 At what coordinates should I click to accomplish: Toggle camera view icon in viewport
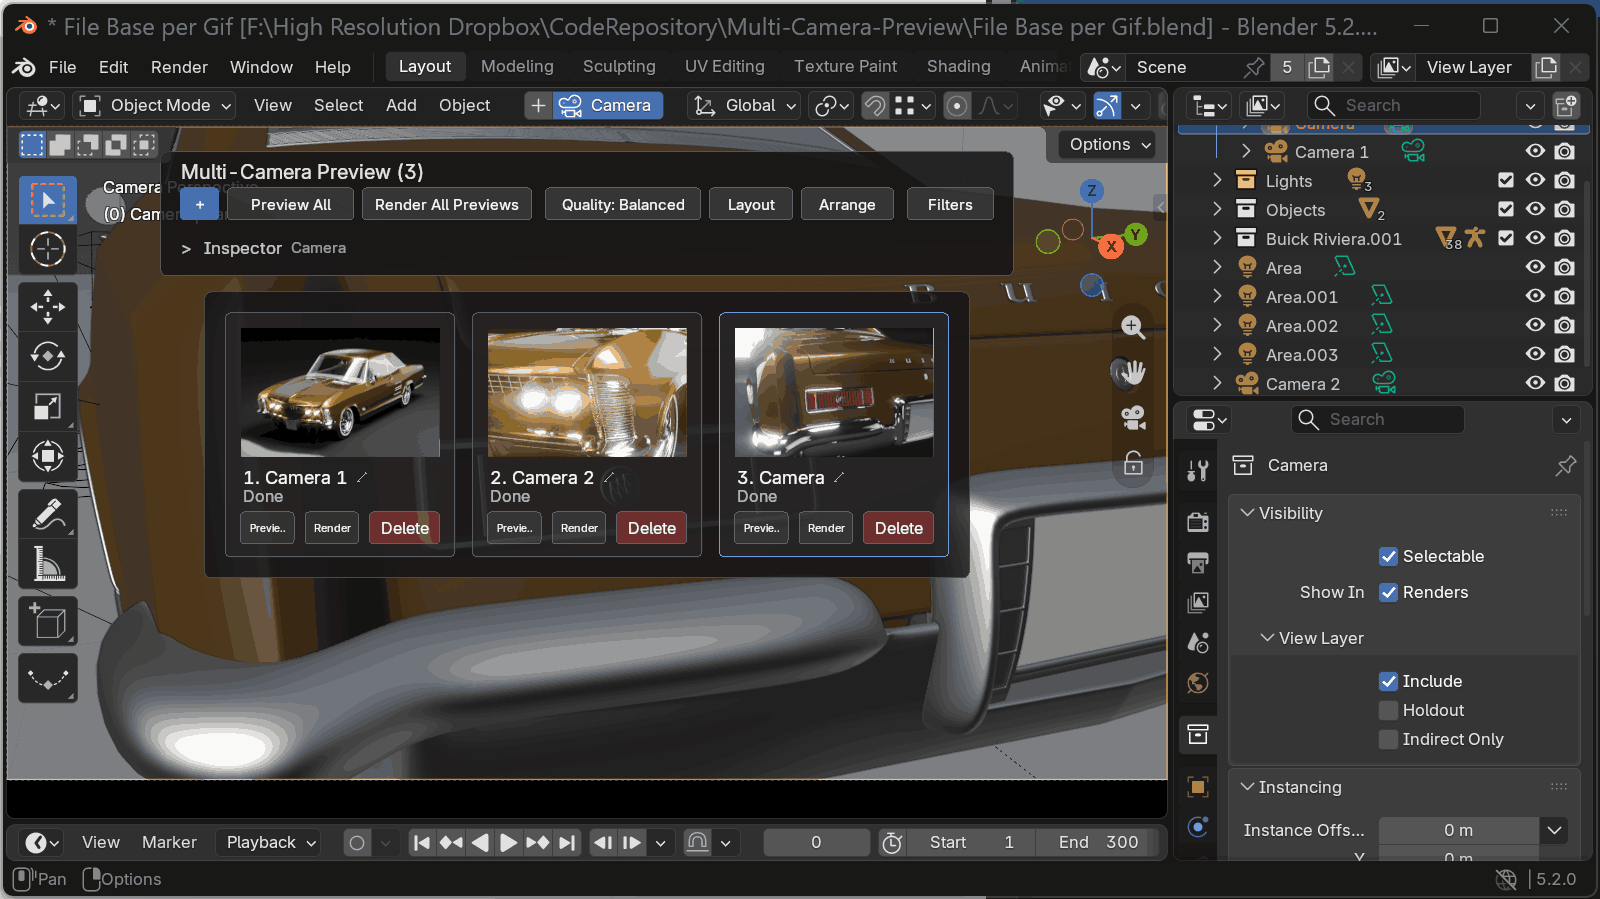point(1133,417)
